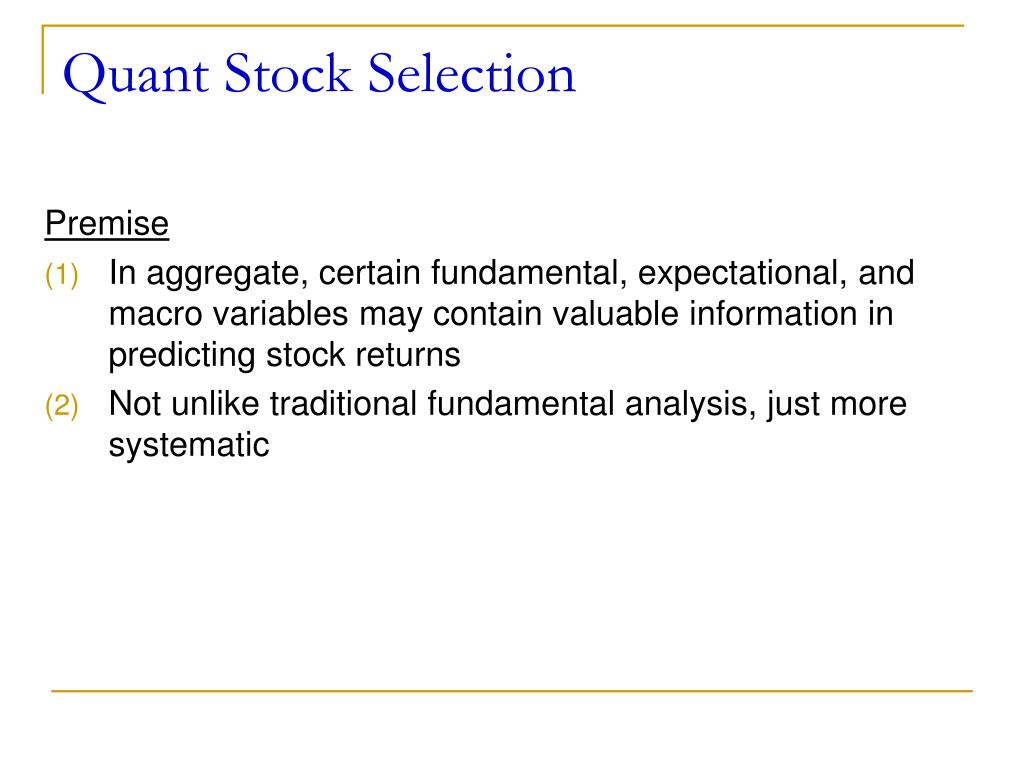Click the gold horizontal border above the title

(503, 25)
